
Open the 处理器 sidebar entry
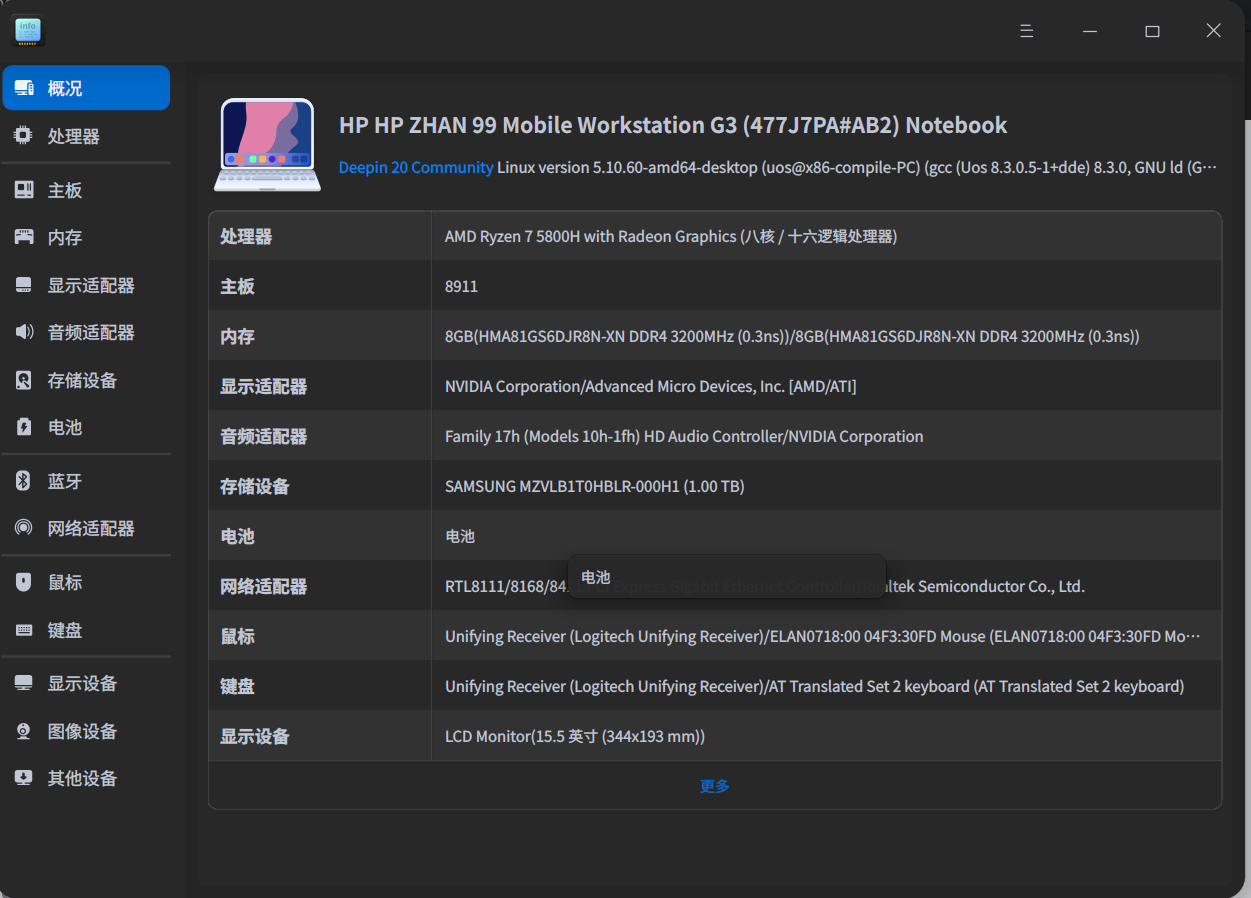86,136
